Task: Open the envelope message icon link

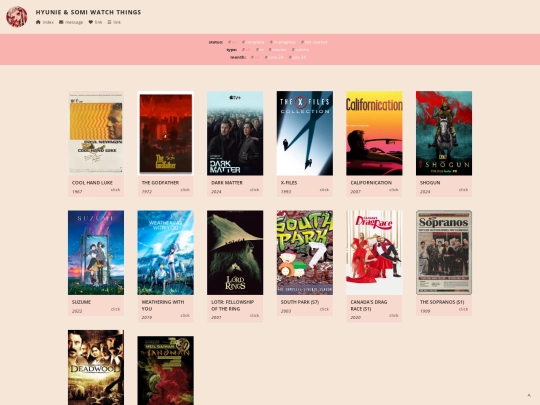Action: coord(71,22)
